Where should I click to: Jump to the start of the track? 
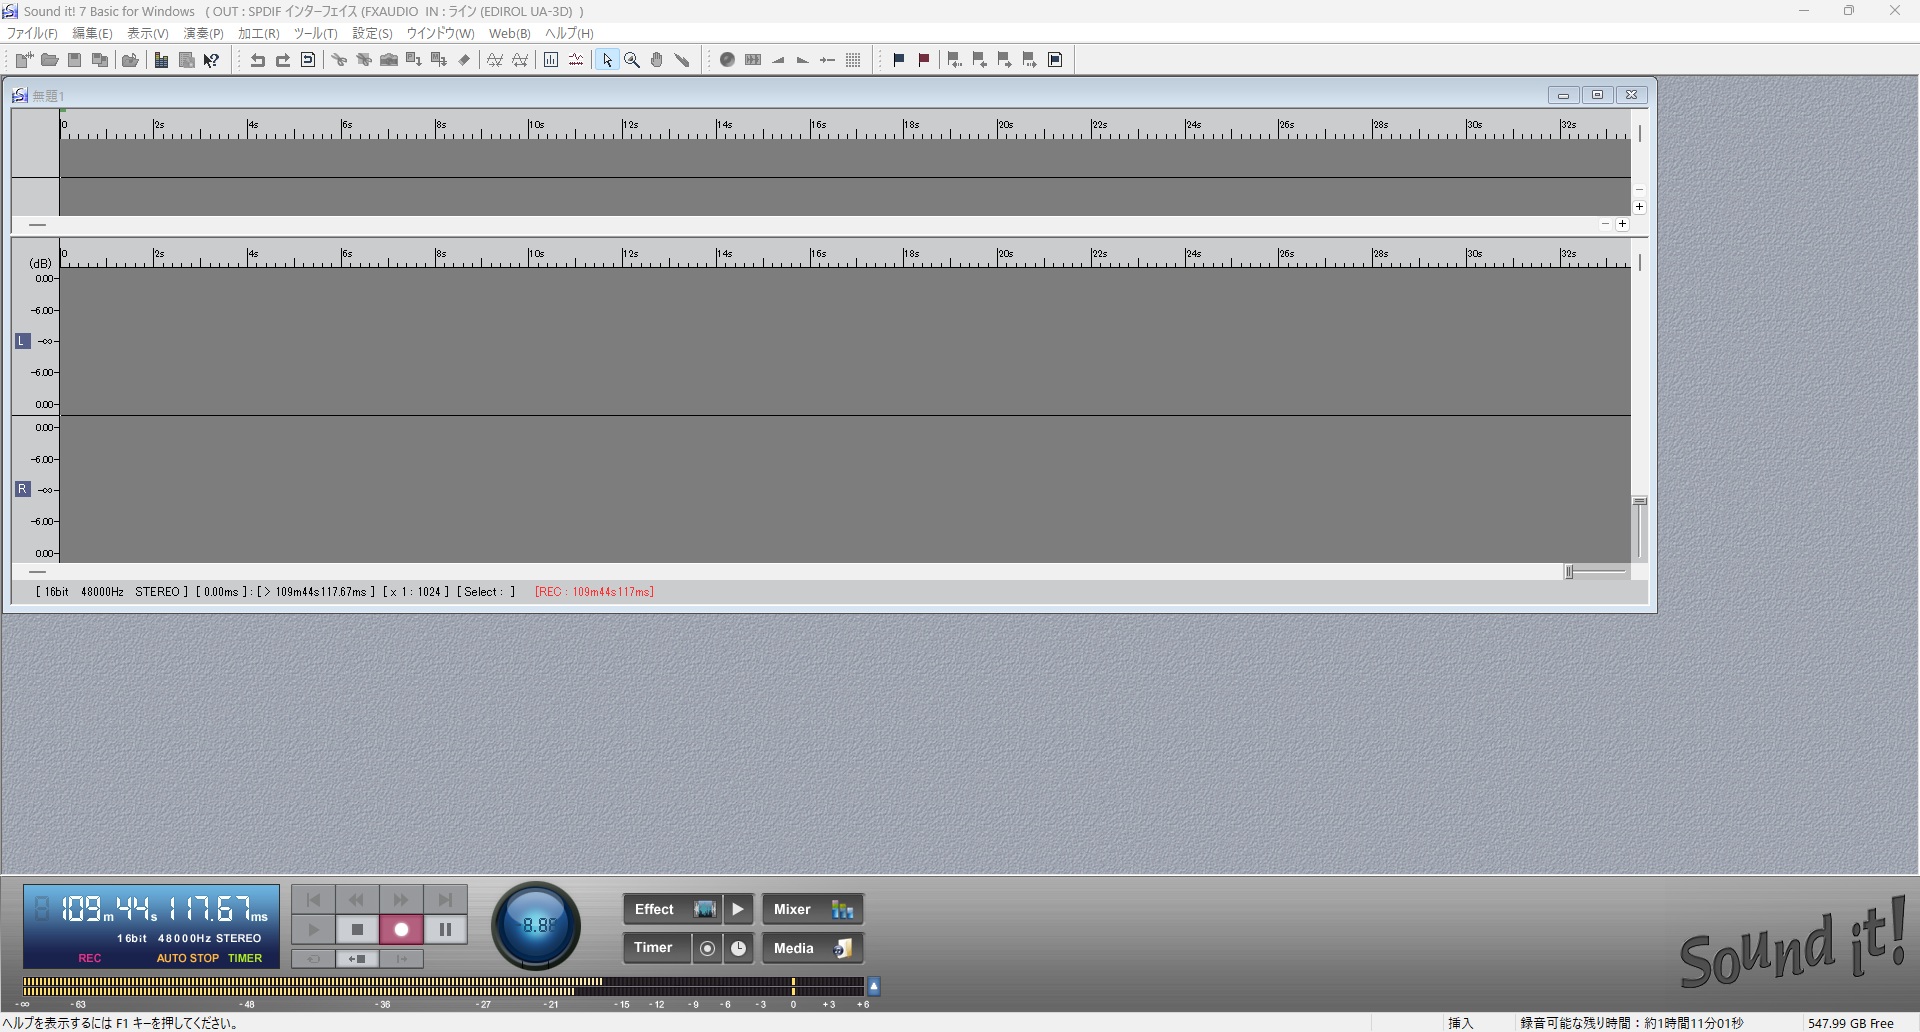coord(313,900)
